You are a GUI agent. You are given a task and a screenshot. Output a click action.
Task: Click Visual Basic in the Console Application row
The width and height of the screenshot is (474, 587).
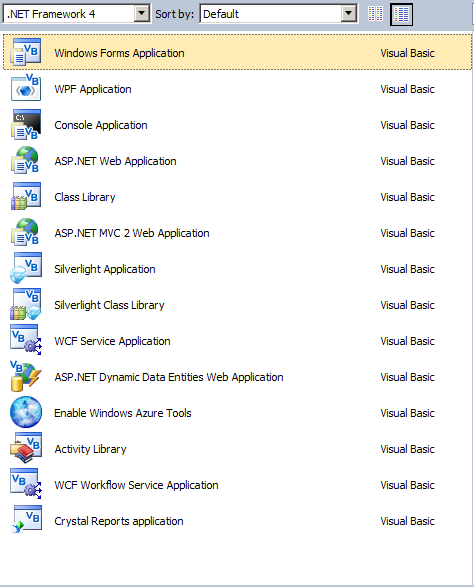pos(407,125)
